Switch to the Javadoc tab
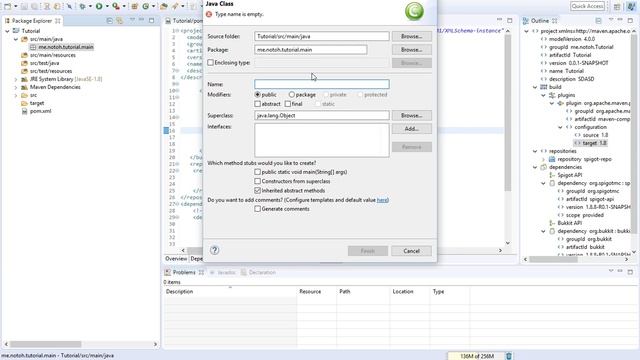The height and width of the screenshot is (360, 640). coord(223,272)
